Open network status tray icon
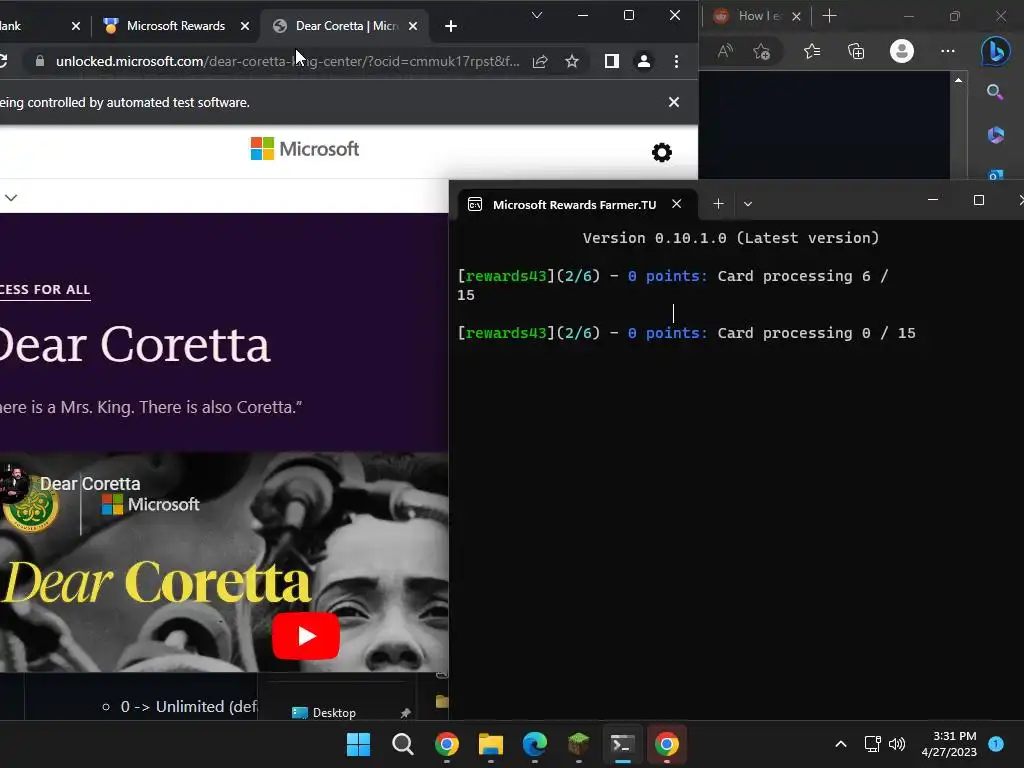Screen dimensions: 1024x768 [x=872, y=744]
